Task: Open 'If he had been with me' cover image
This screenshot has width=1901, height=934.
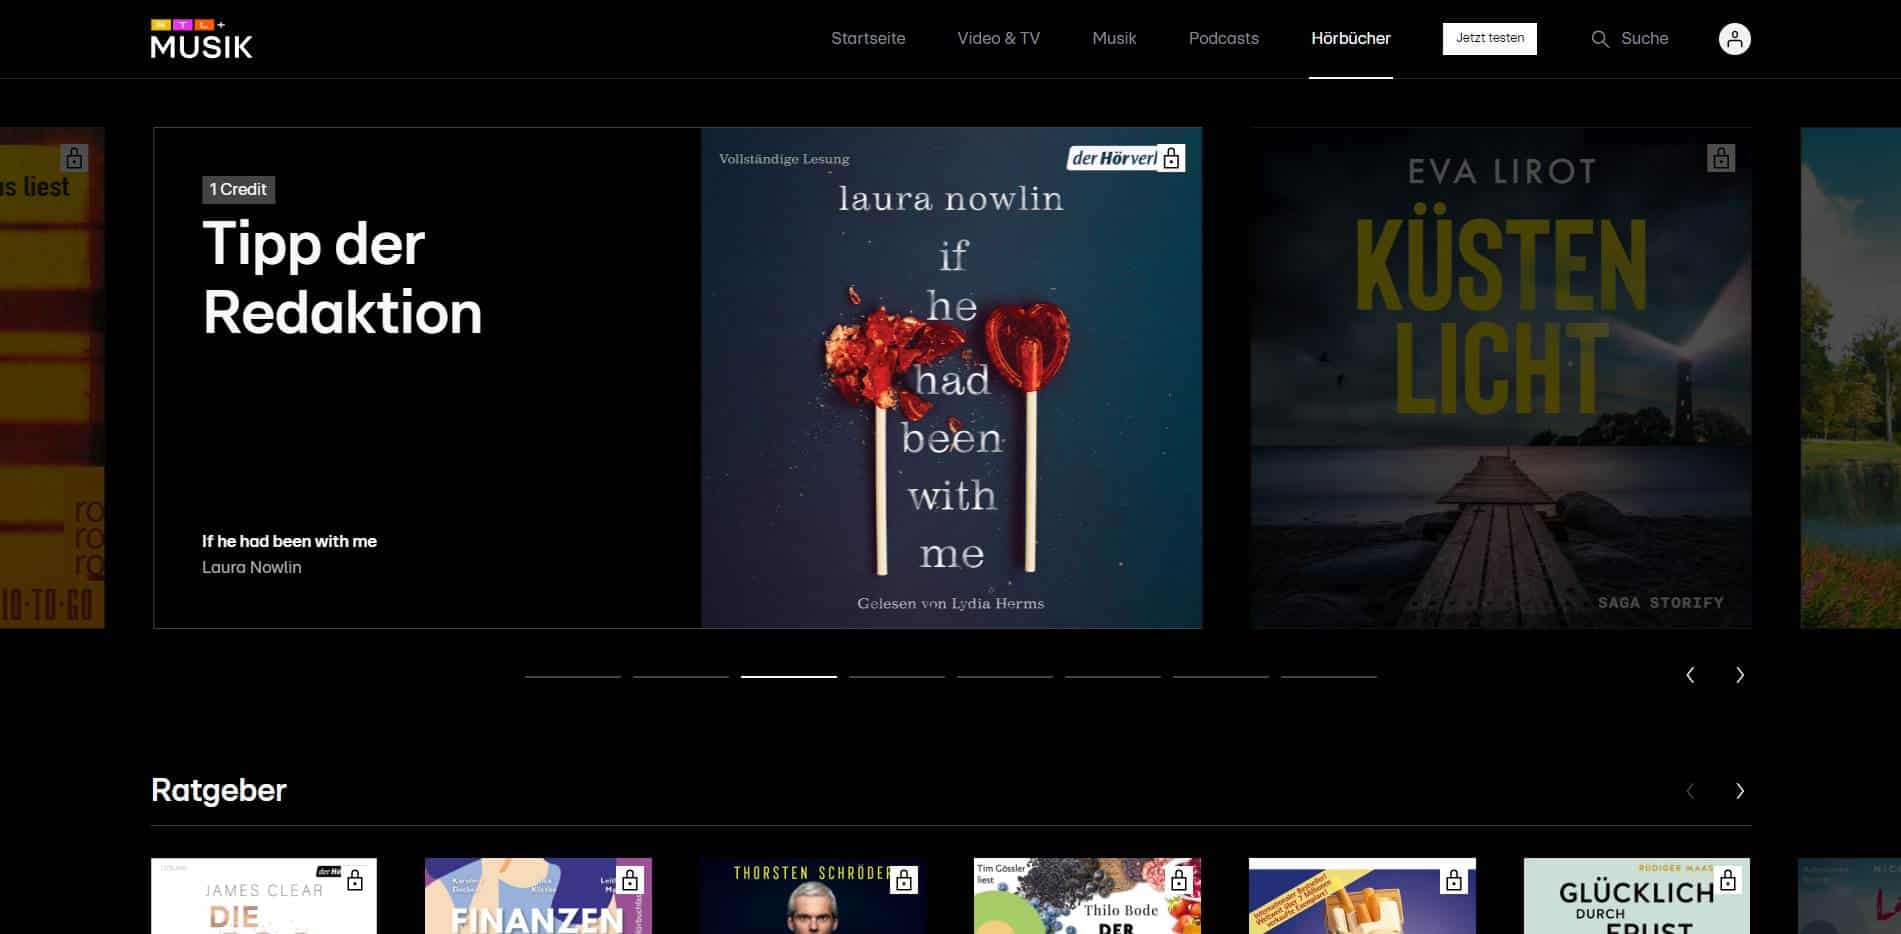Action: [x=951, y=378]
